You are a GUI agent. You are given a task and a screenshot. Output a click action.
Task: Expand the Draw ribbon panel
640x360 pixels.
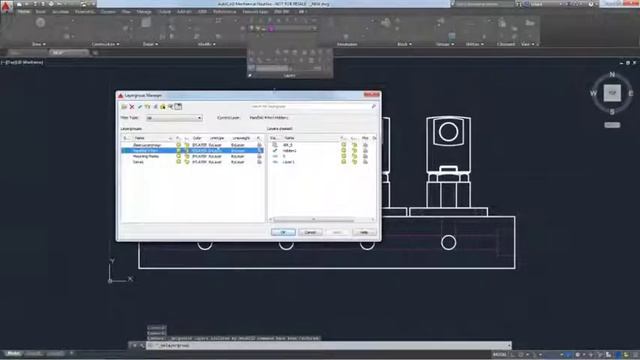point(39,44)
